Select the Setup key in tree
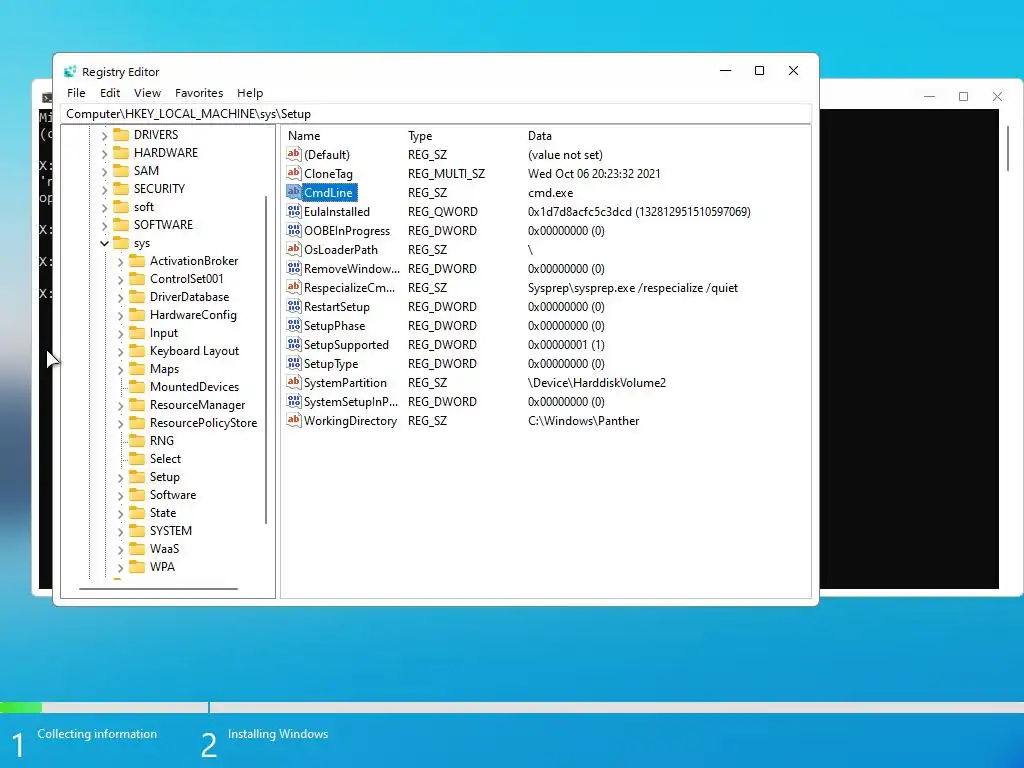Image resolution: width=1024 pixels, height=768 pixels. 165,477
